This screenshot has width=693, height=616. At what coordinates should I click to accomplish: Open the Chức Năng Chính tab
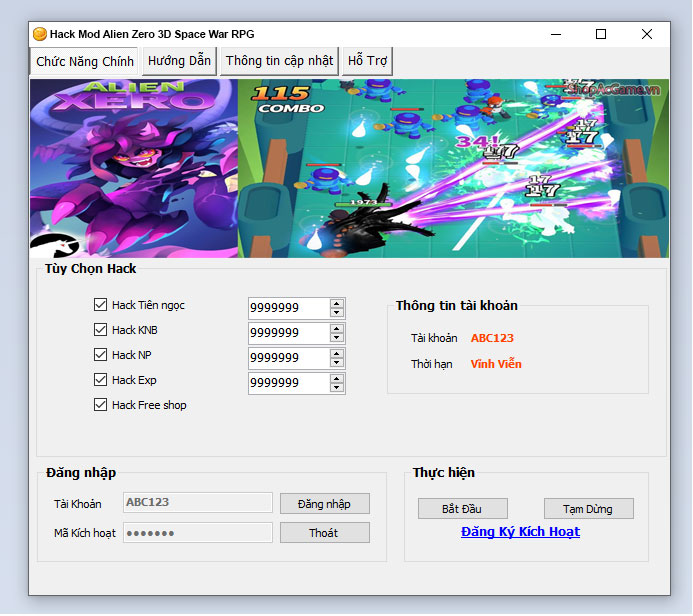(x=84, y=61)
